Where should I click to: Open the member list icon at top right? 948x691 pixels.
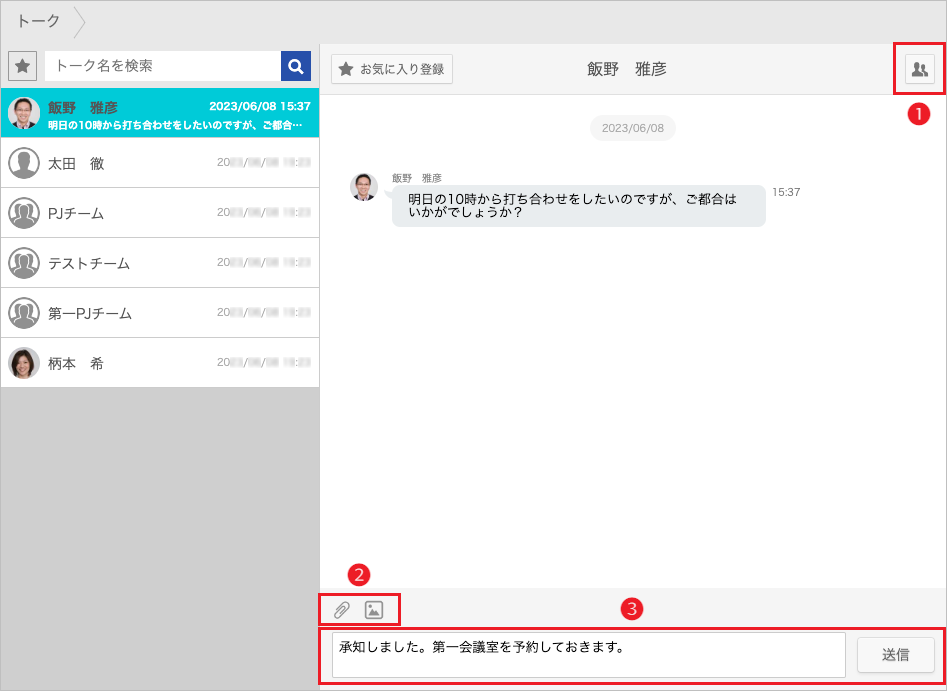tap(919, 68)
